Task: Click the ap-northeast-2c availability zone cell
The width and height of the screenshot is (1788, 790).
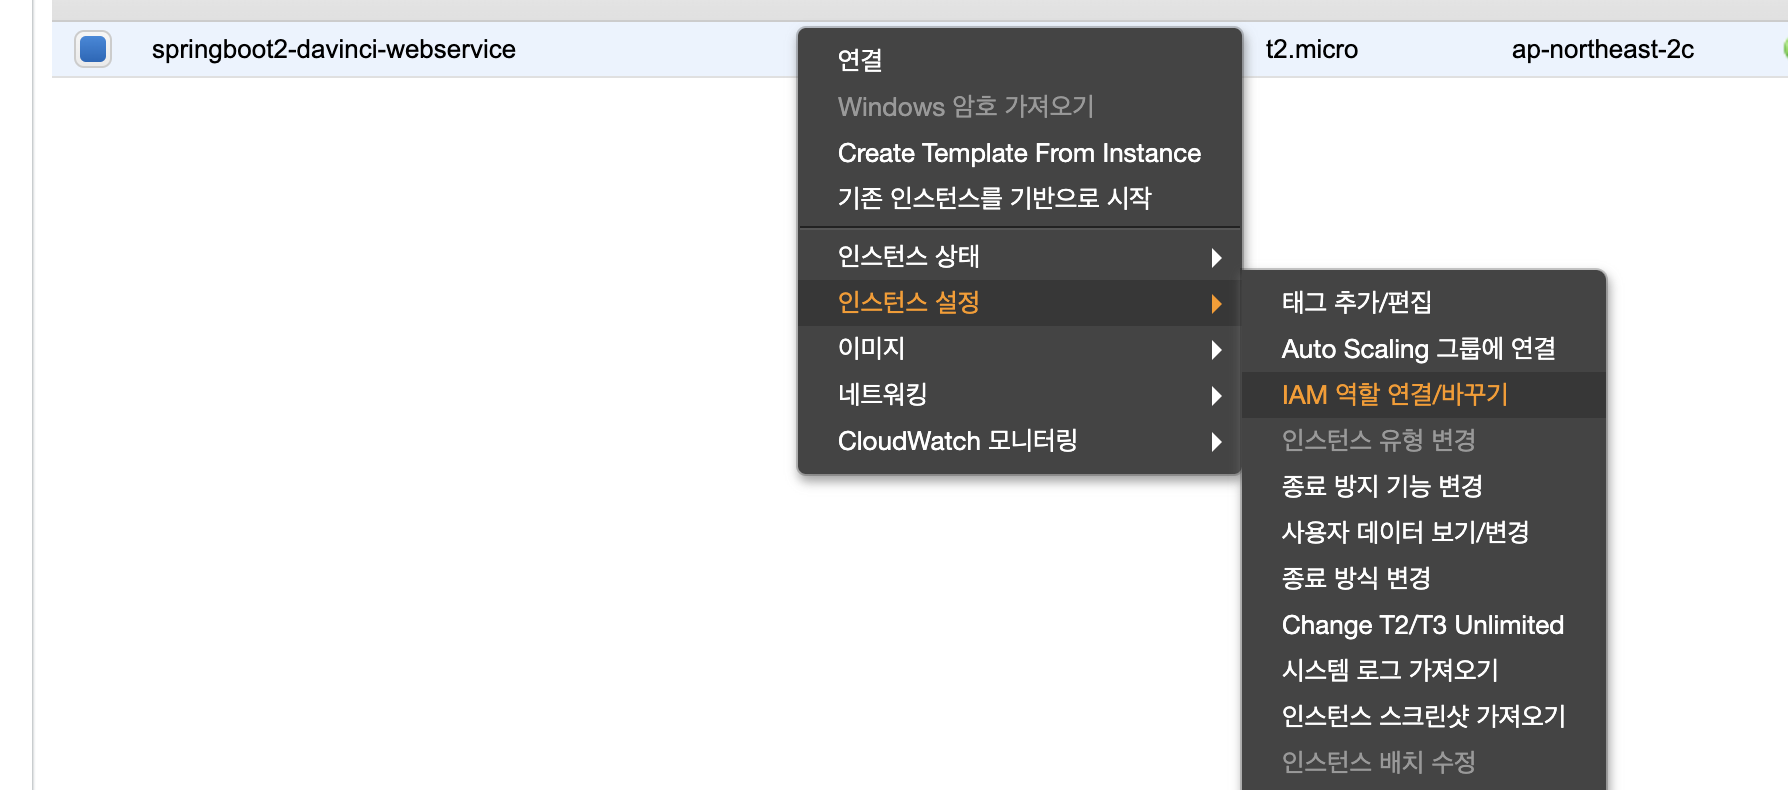Action: [1602, 49]
